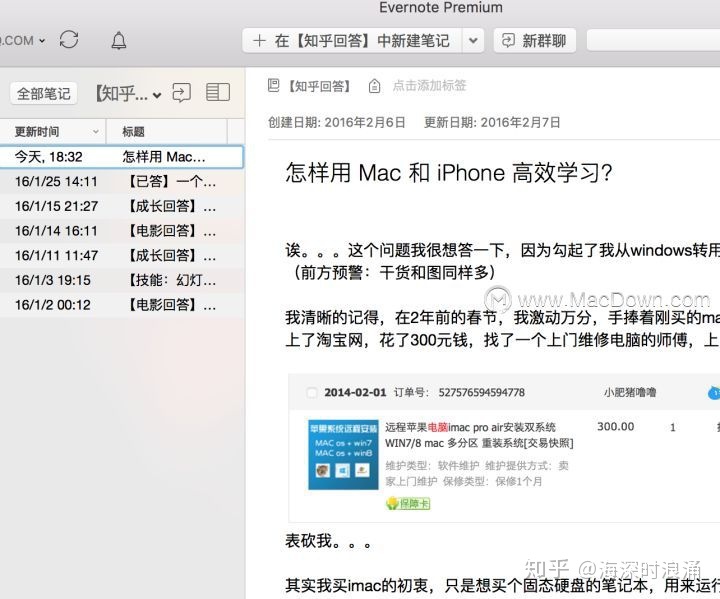
Task: Click the 保障卡 badge in the order image
Action: (x=408, y=503)
